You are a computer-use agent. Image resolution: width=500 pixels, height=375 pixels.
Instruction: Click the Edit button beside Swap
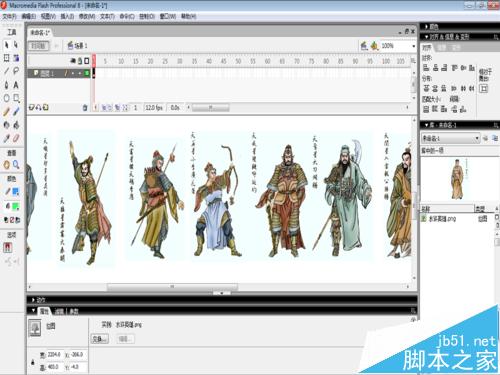(126, 339)
